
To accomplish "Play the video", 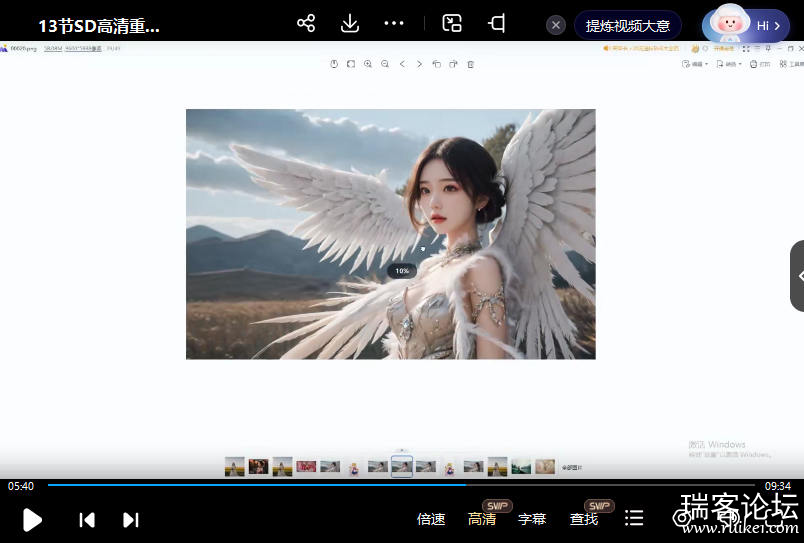I will 32,519.
